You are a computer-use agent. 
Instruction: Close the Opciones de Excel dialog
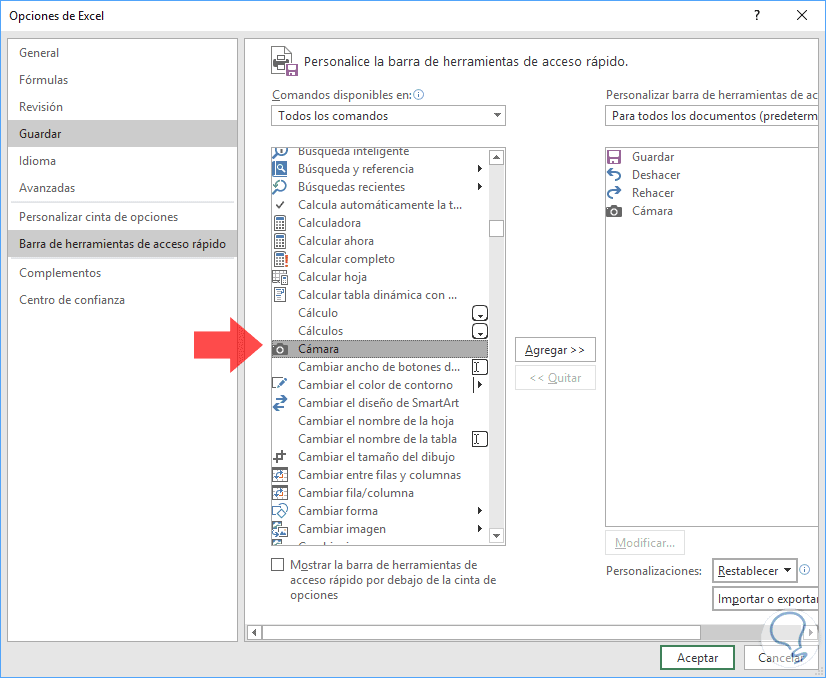tap(802, 15)
